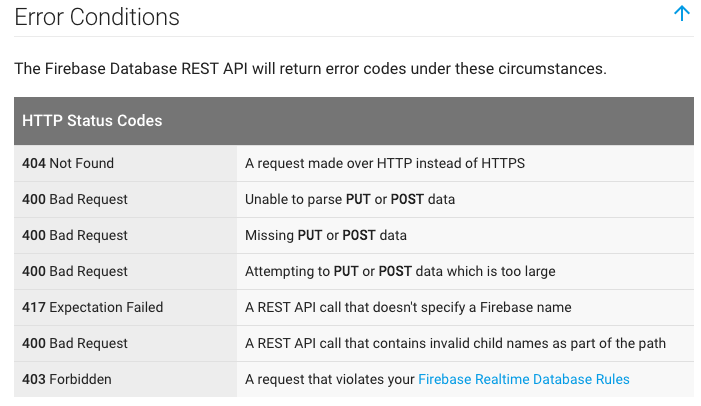Click the 404 Not Found cell
This screenshot has height=406, width=701.
125,163
